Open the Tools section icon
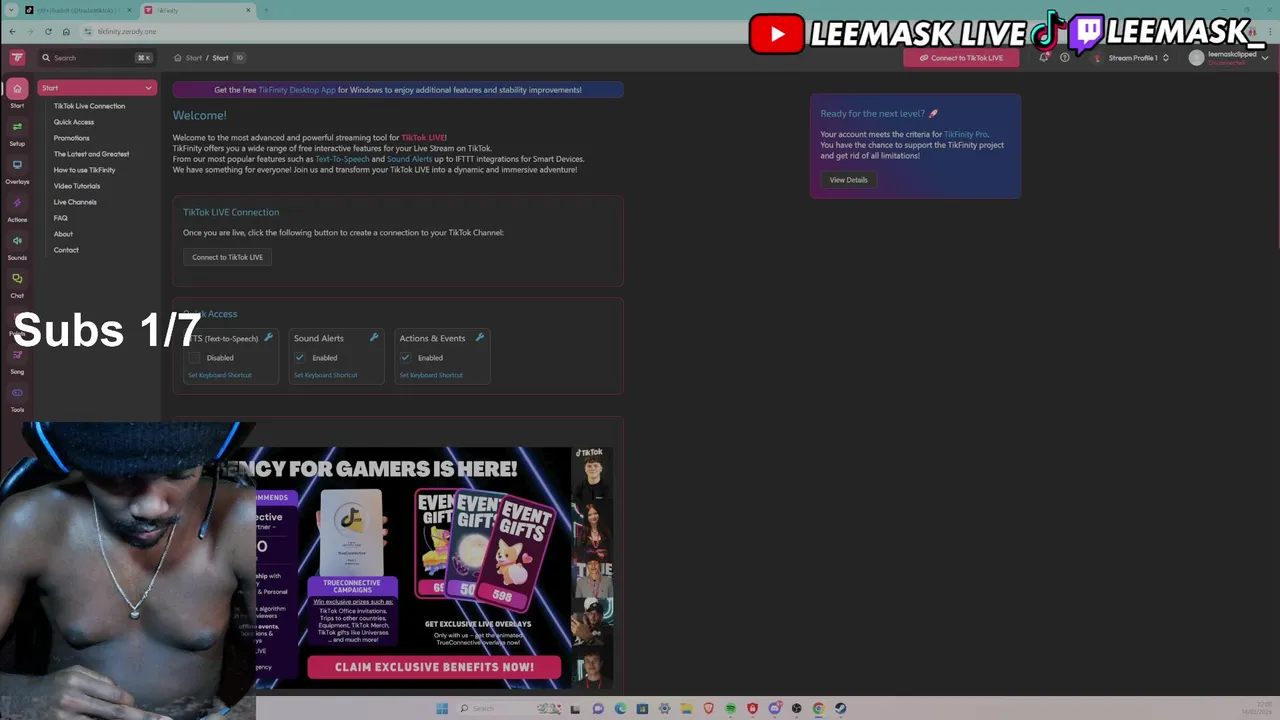 (17, 393)
